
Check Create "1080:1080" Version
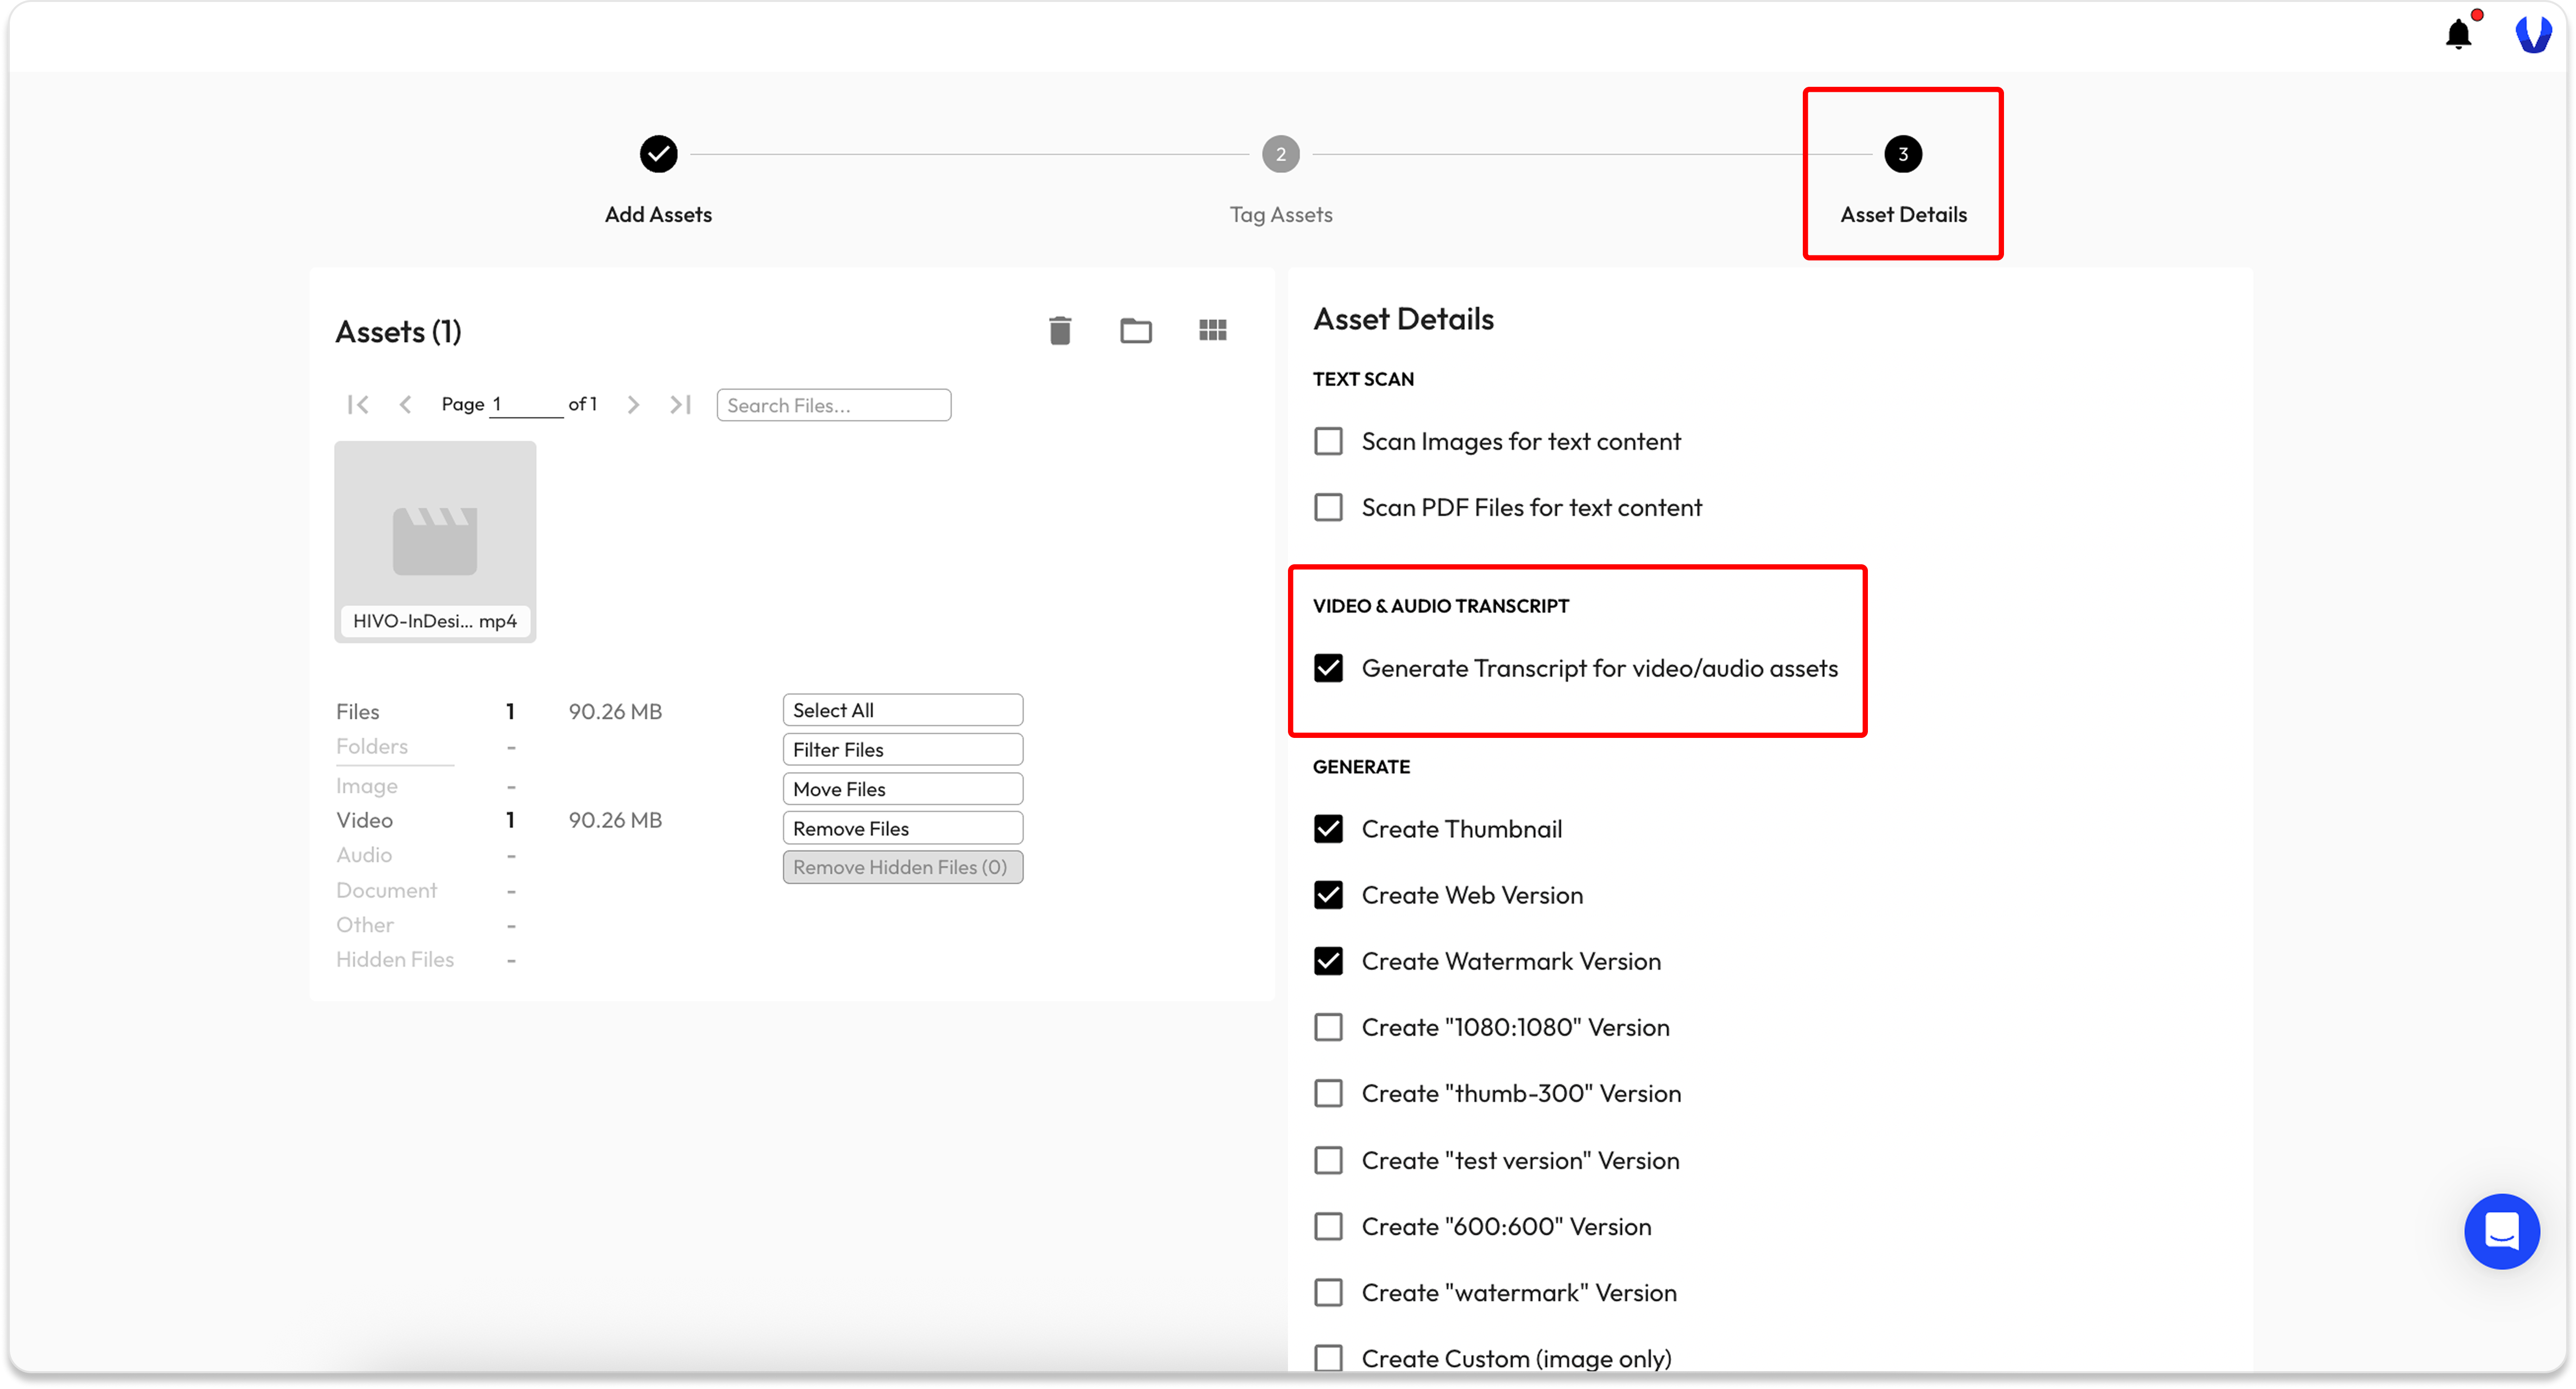1328,1027
